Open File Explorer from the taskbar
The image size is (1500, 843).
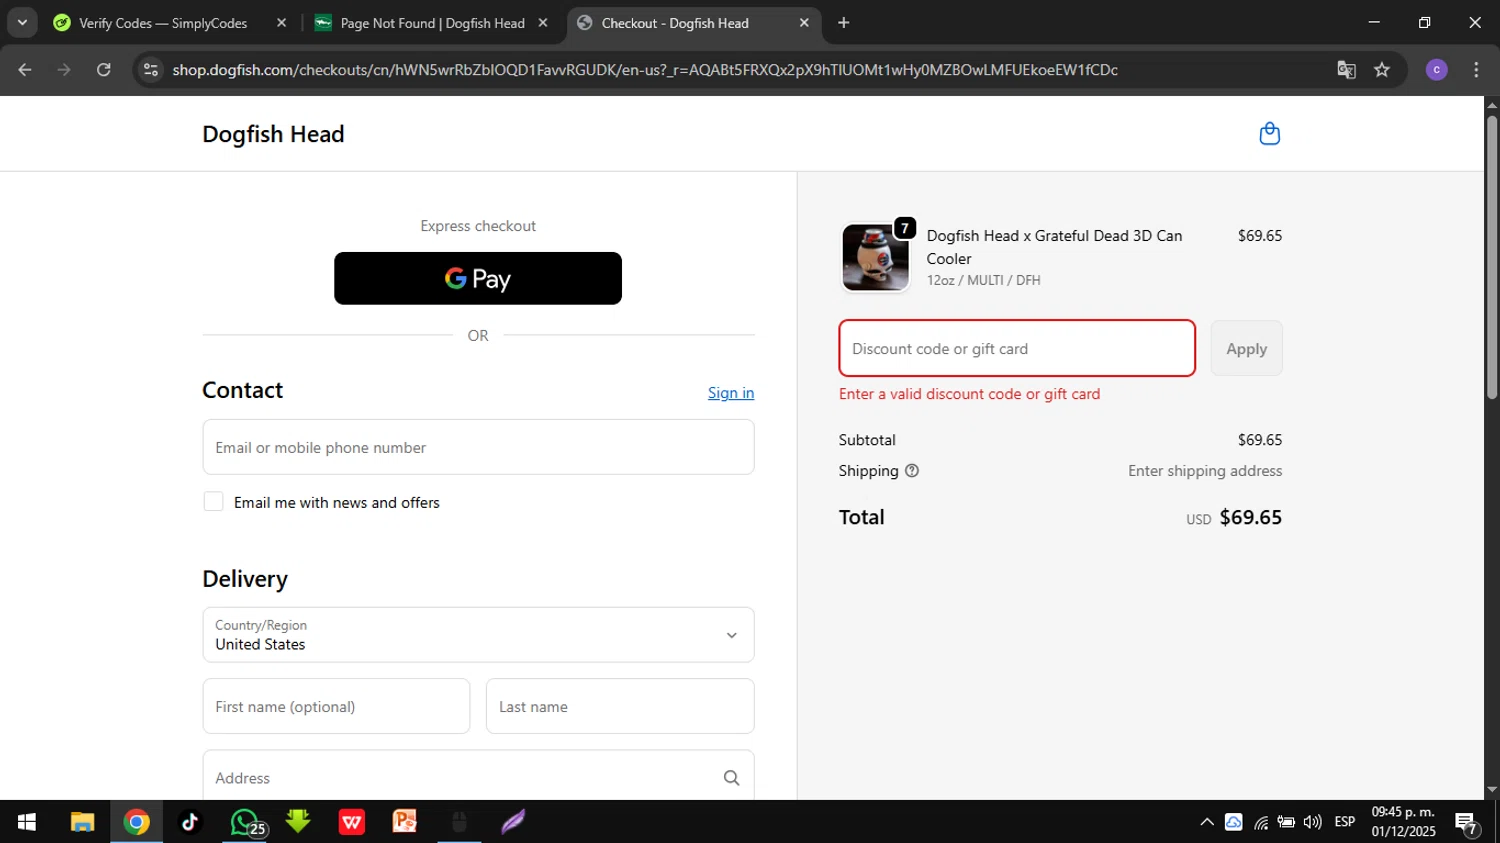82,822
